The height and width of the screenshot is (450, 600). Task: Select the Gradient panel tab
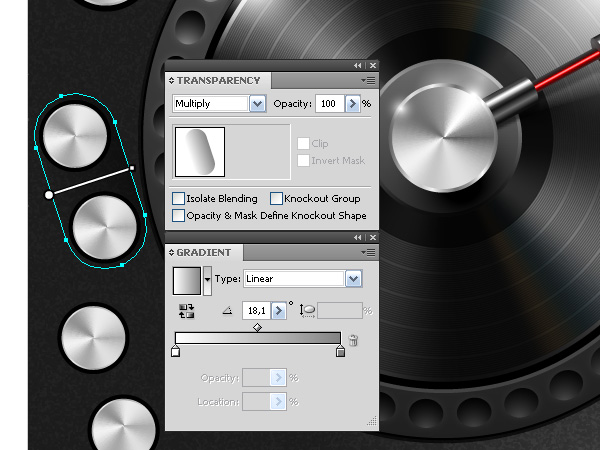tap(204, 253)
